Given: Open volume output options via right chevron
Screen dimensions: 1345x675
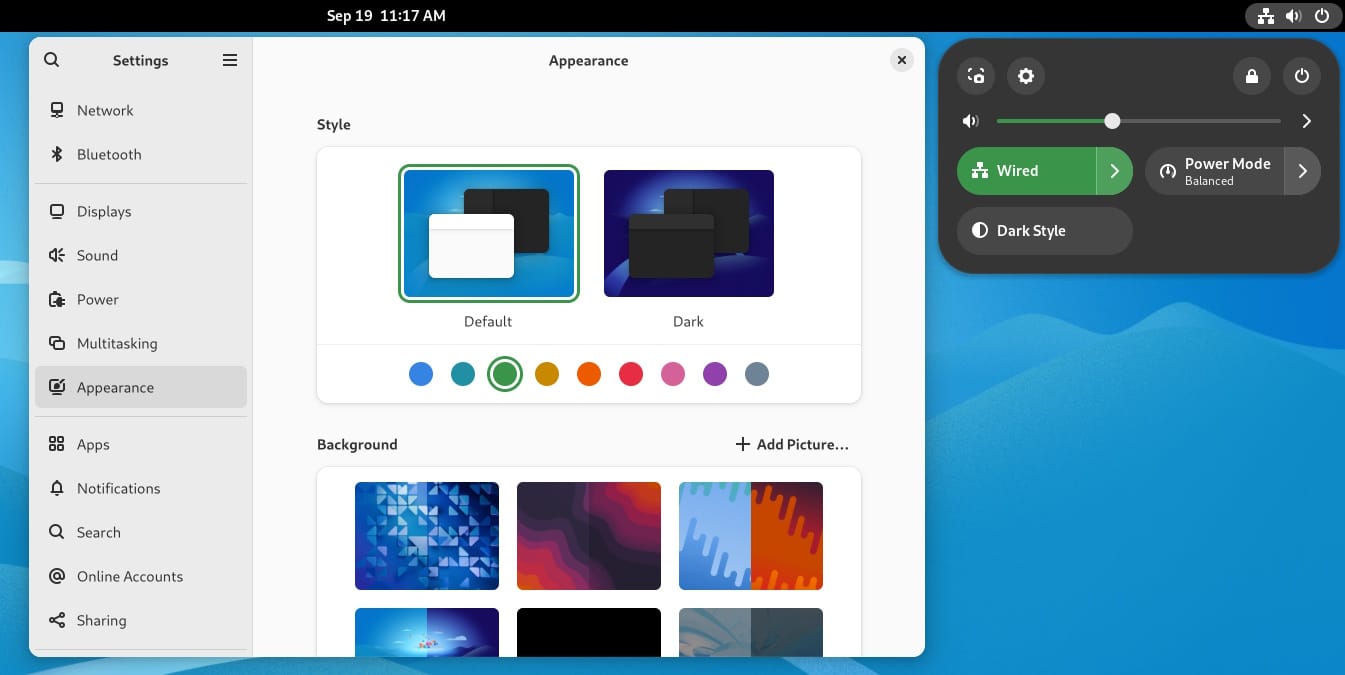Looking at the screenshot, I should [x=1306, y=120].
